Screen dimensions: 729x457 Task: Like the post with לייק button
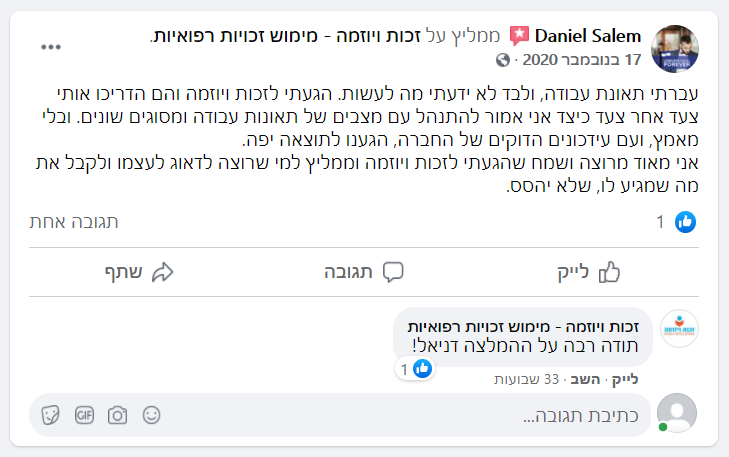pos(589,272)
